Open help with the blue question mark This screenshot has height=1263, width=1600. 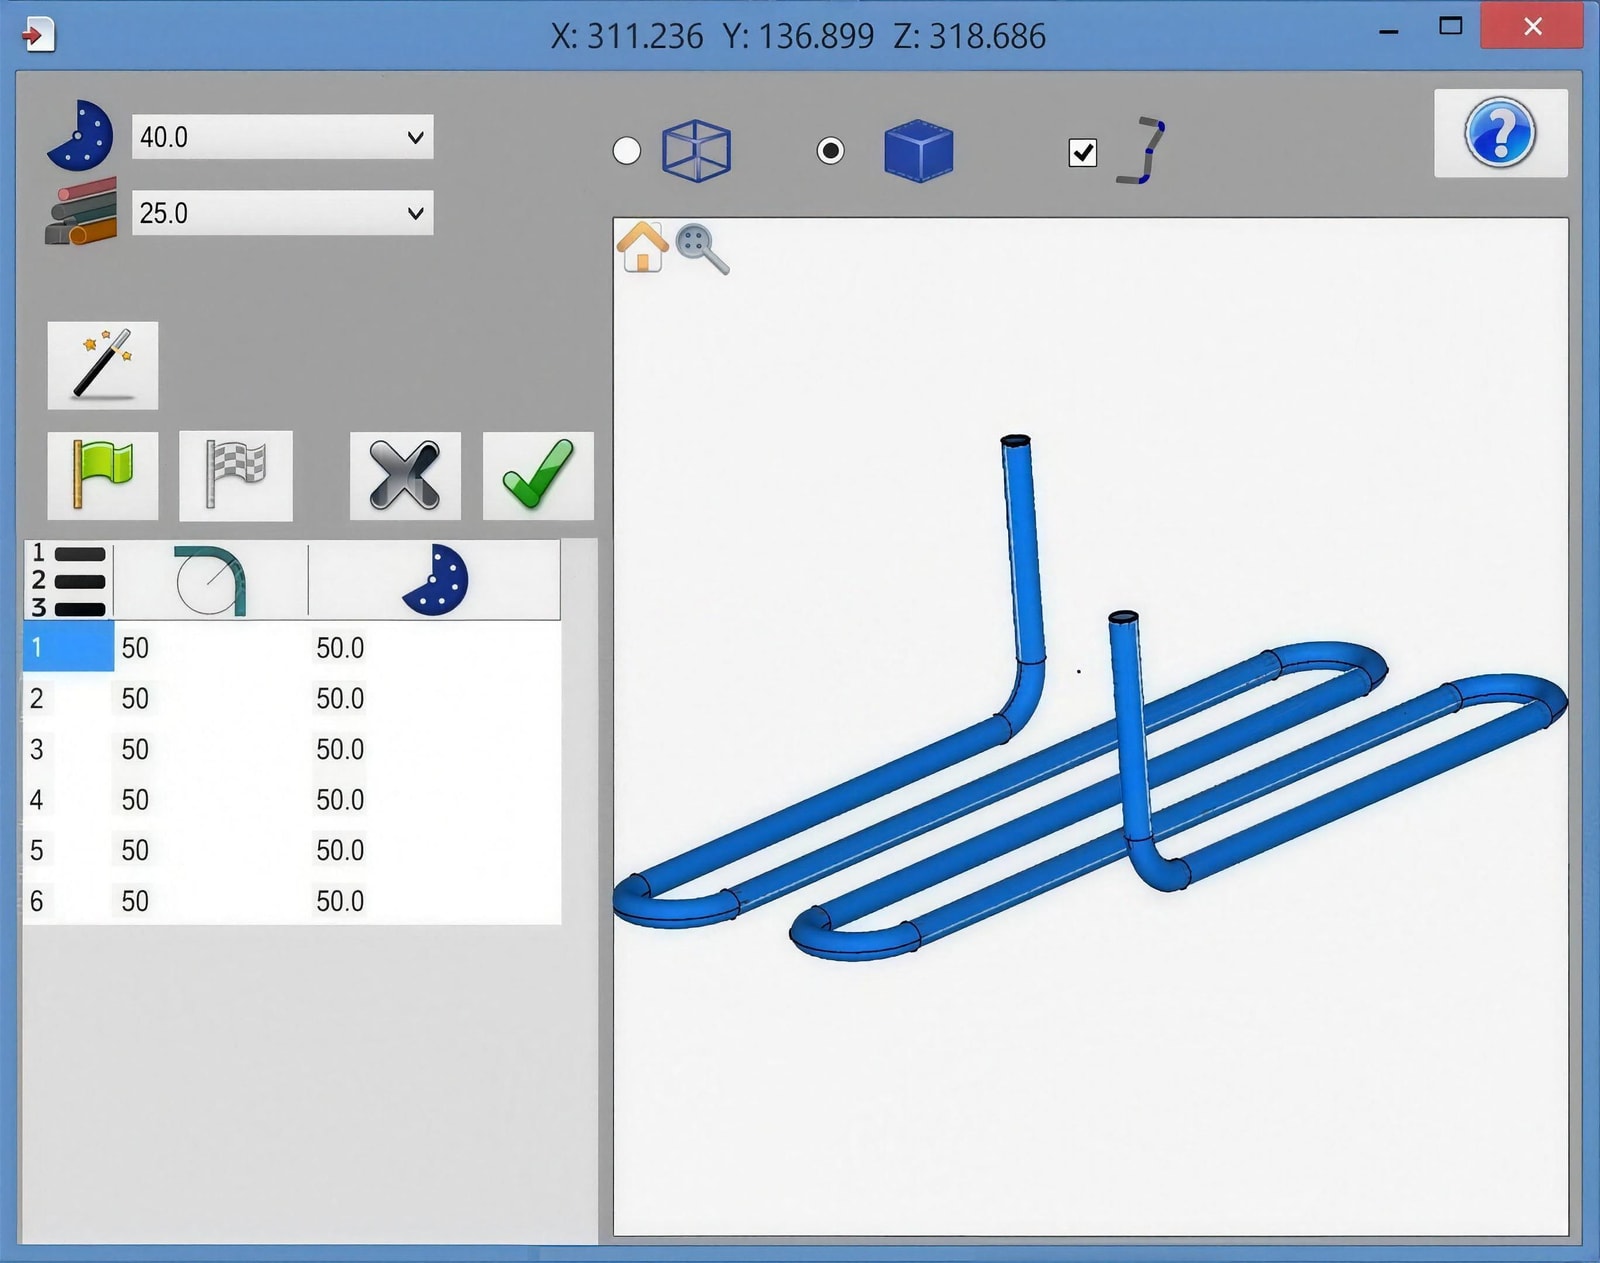[x=1500, y=133]
